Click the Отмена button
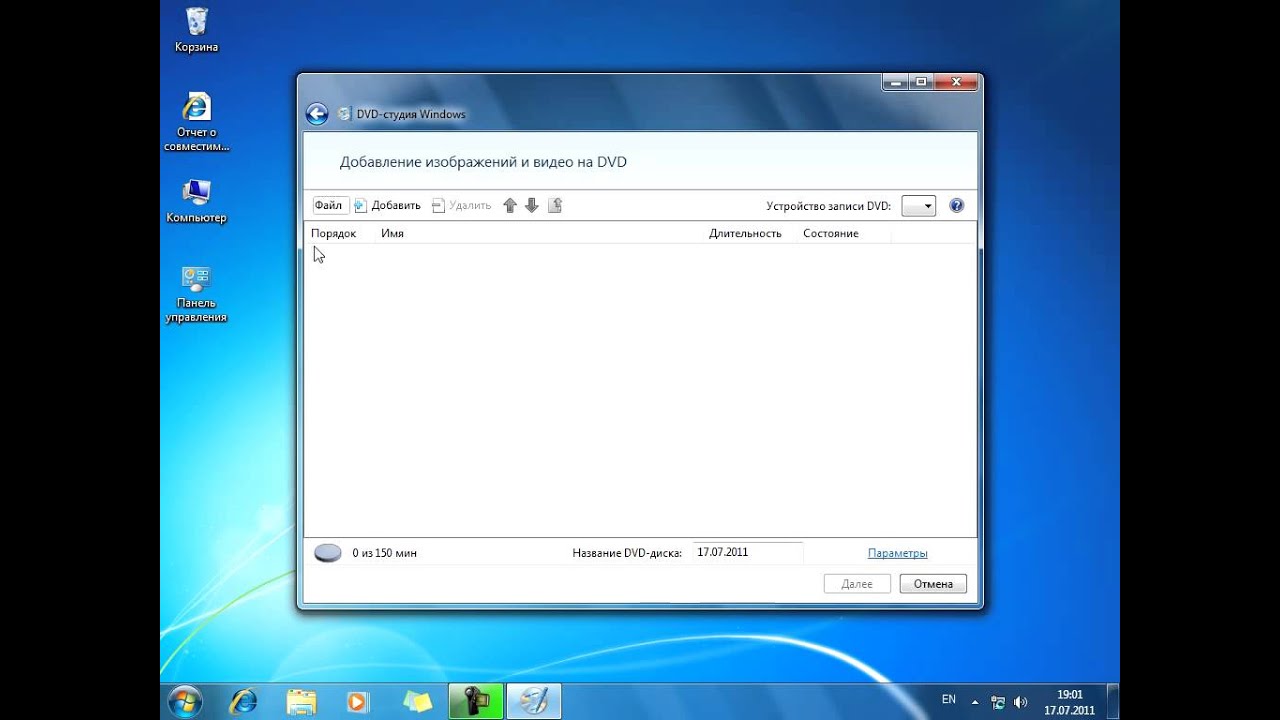This screenshot has width=1280, height=720. coord(933,584)
